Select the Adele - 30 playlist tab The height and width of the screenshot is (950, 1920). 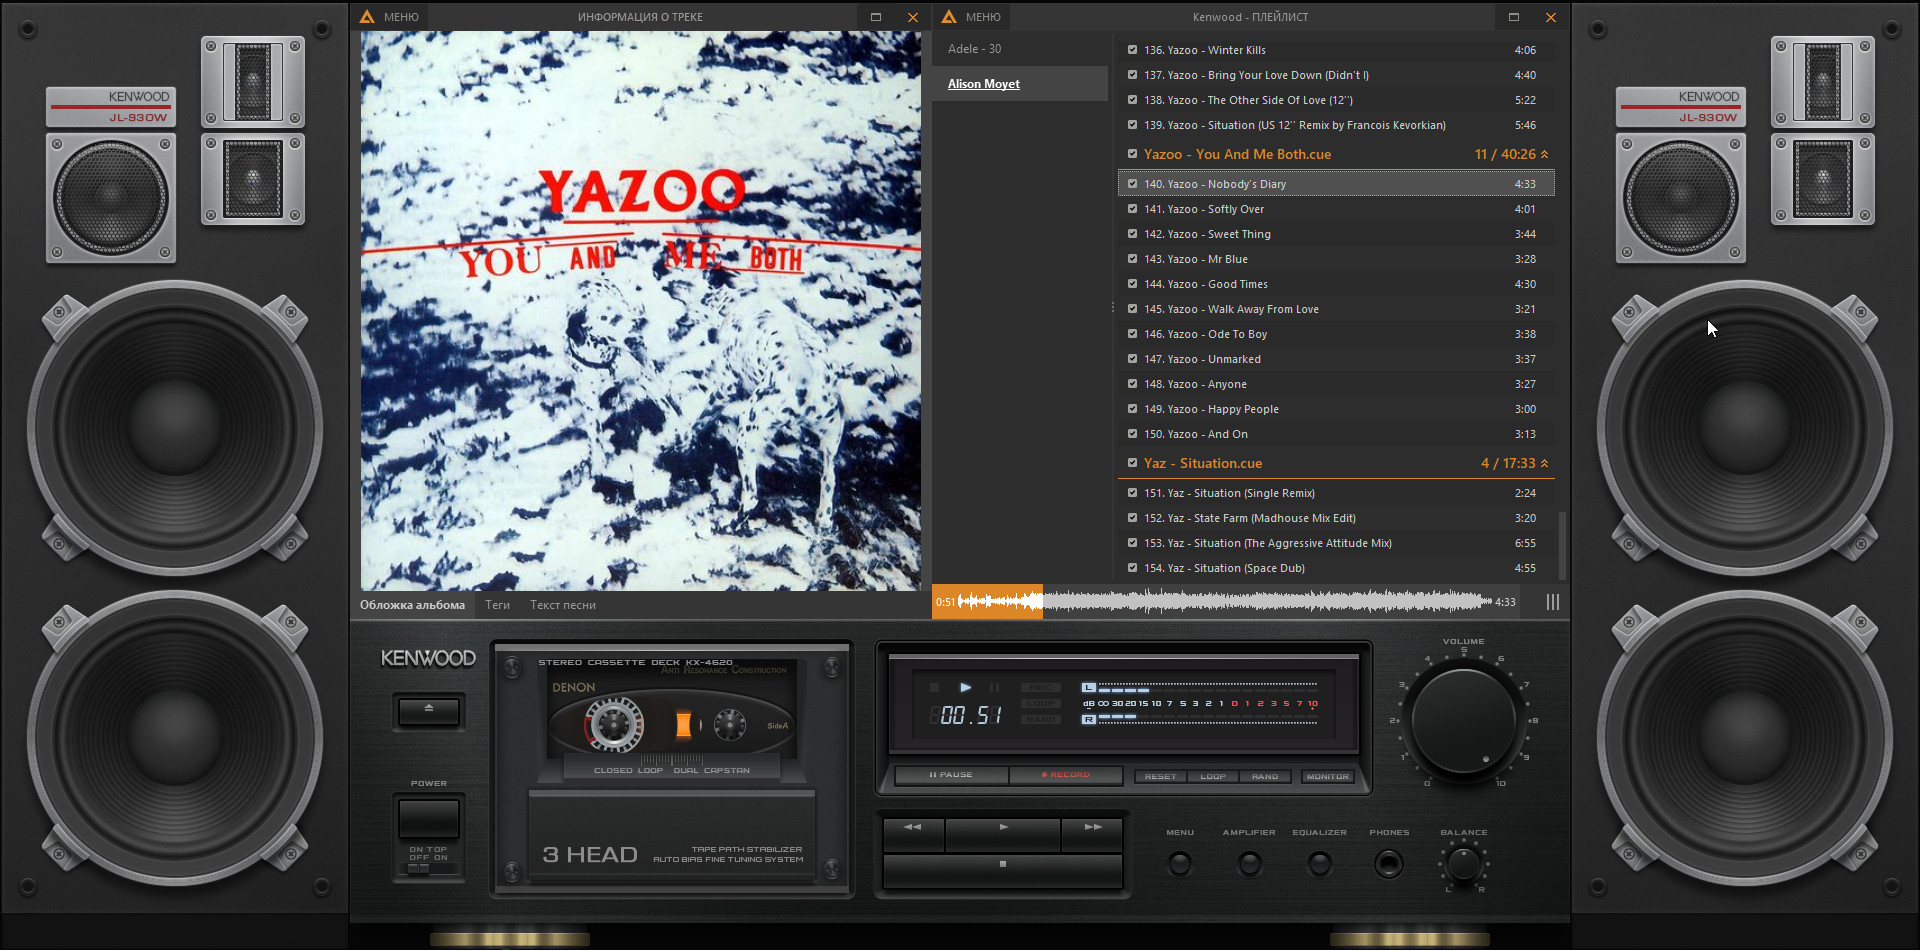pos(1020,49)
